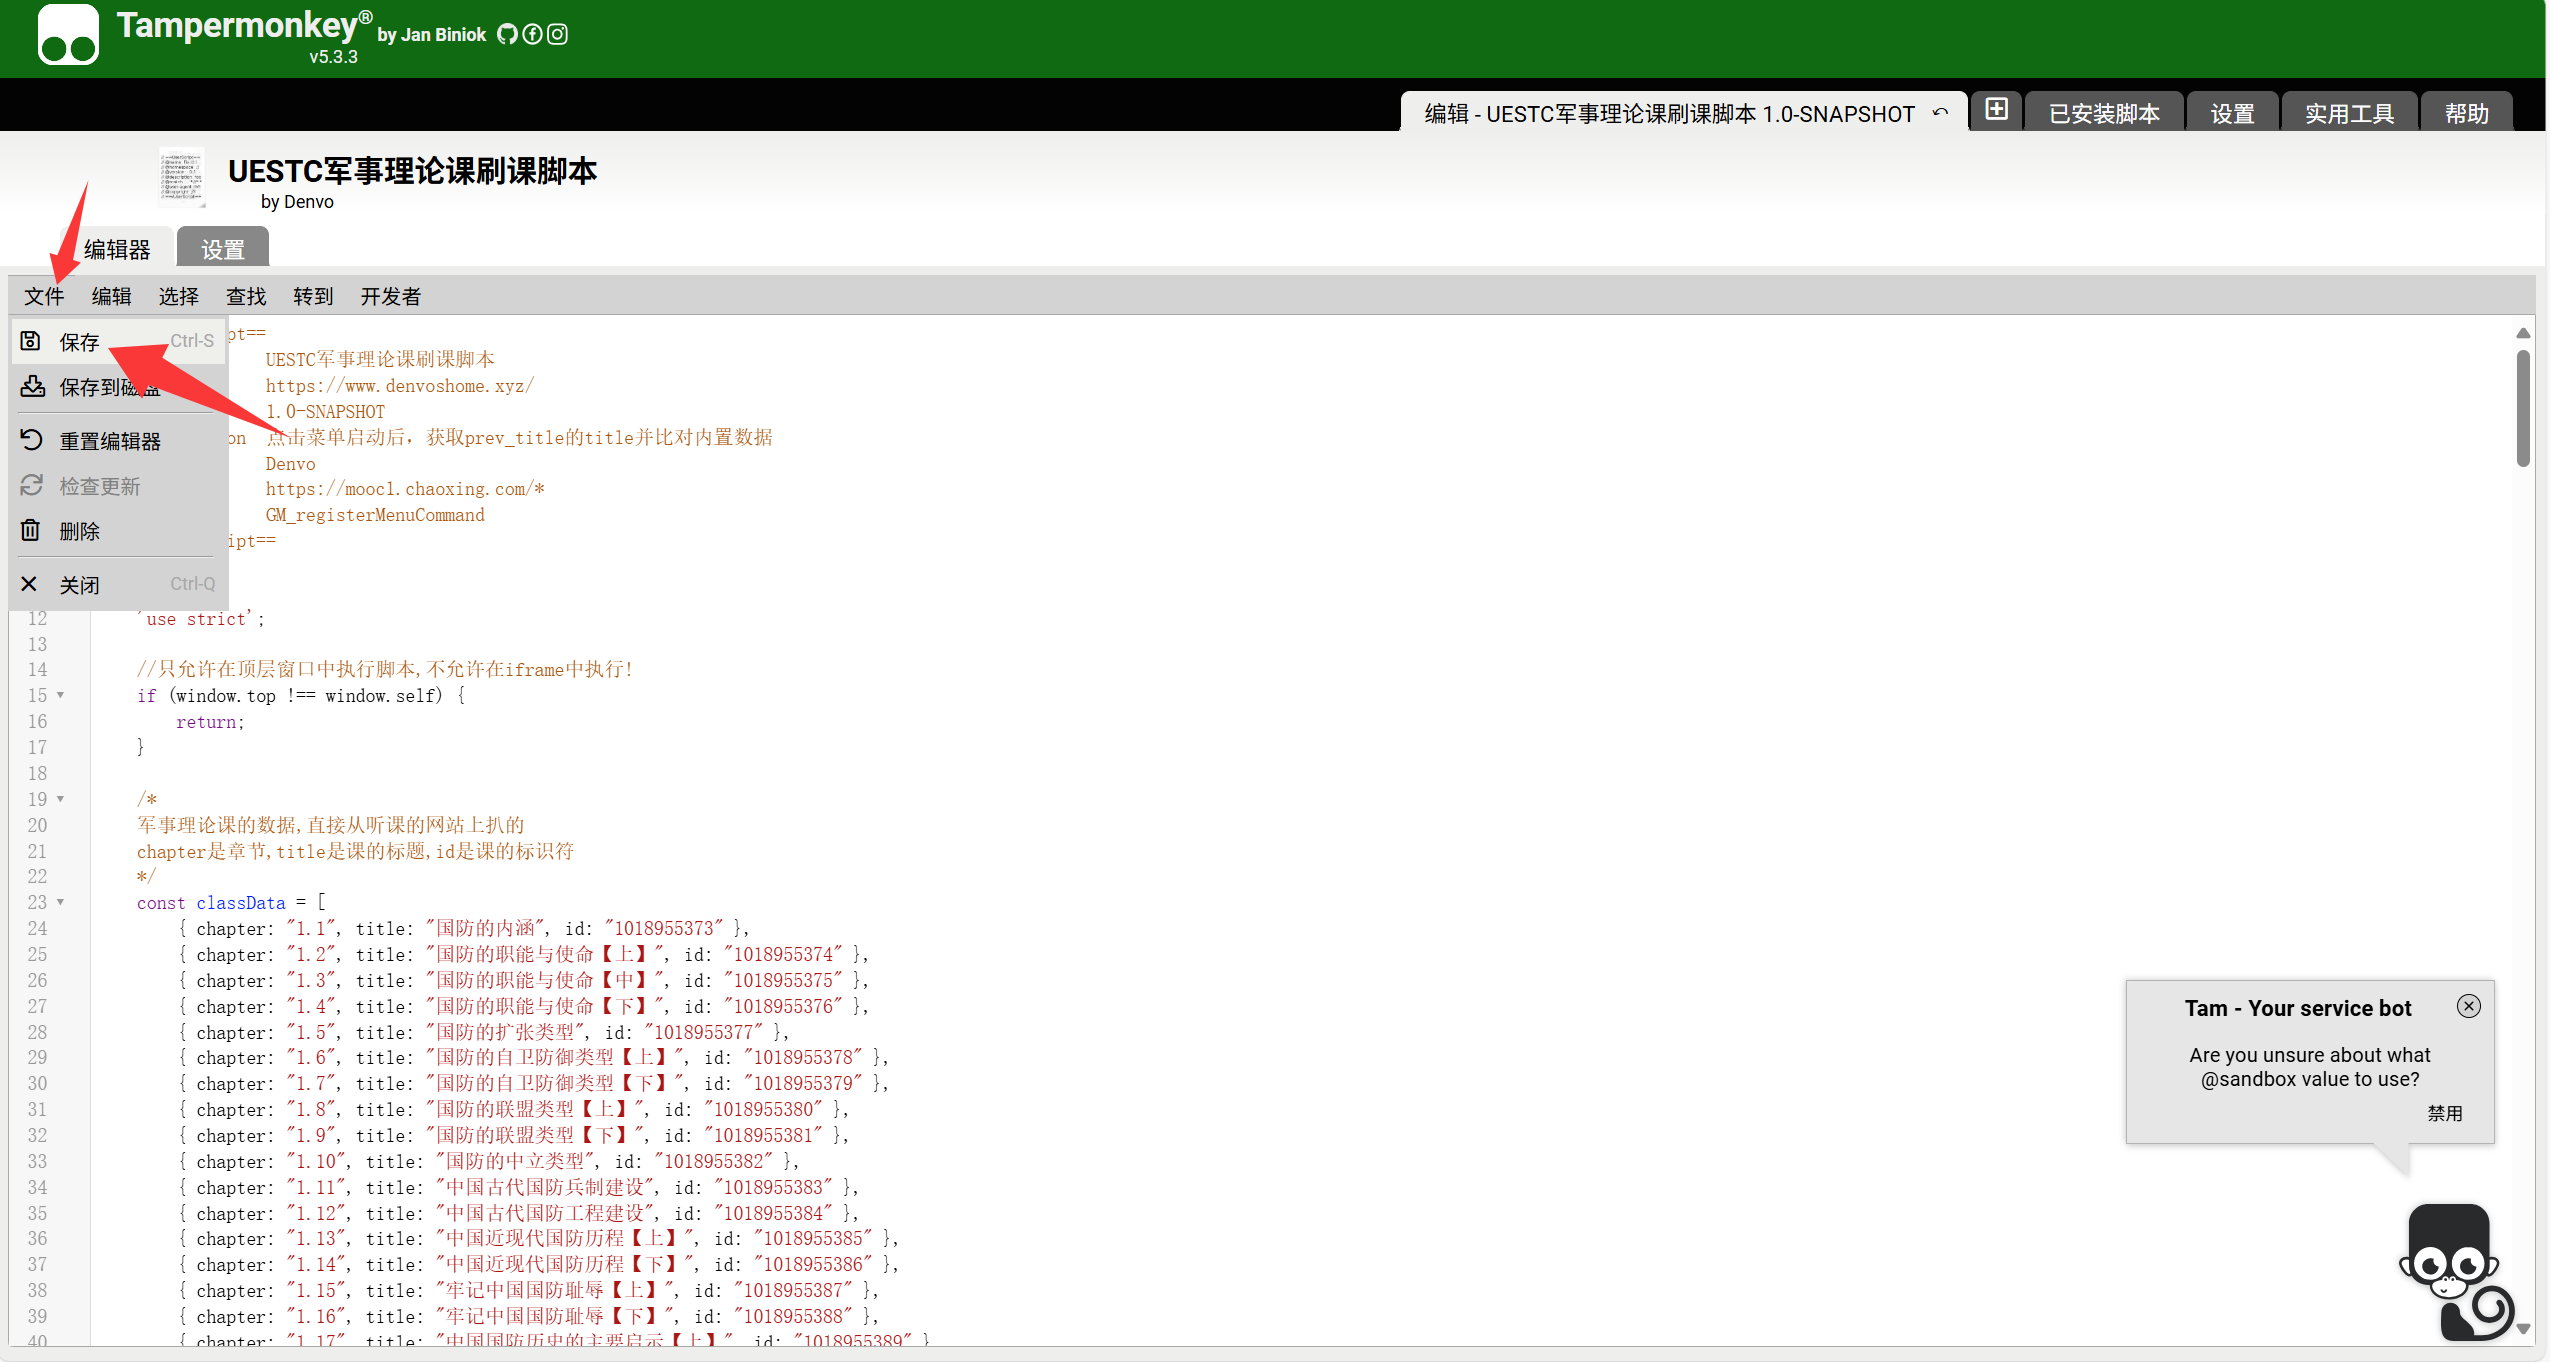Viewport: 2550px width, 1362px height.
Task: Select 保存 in the file menu
Action: pyautogui.click(x=80, y=342)
